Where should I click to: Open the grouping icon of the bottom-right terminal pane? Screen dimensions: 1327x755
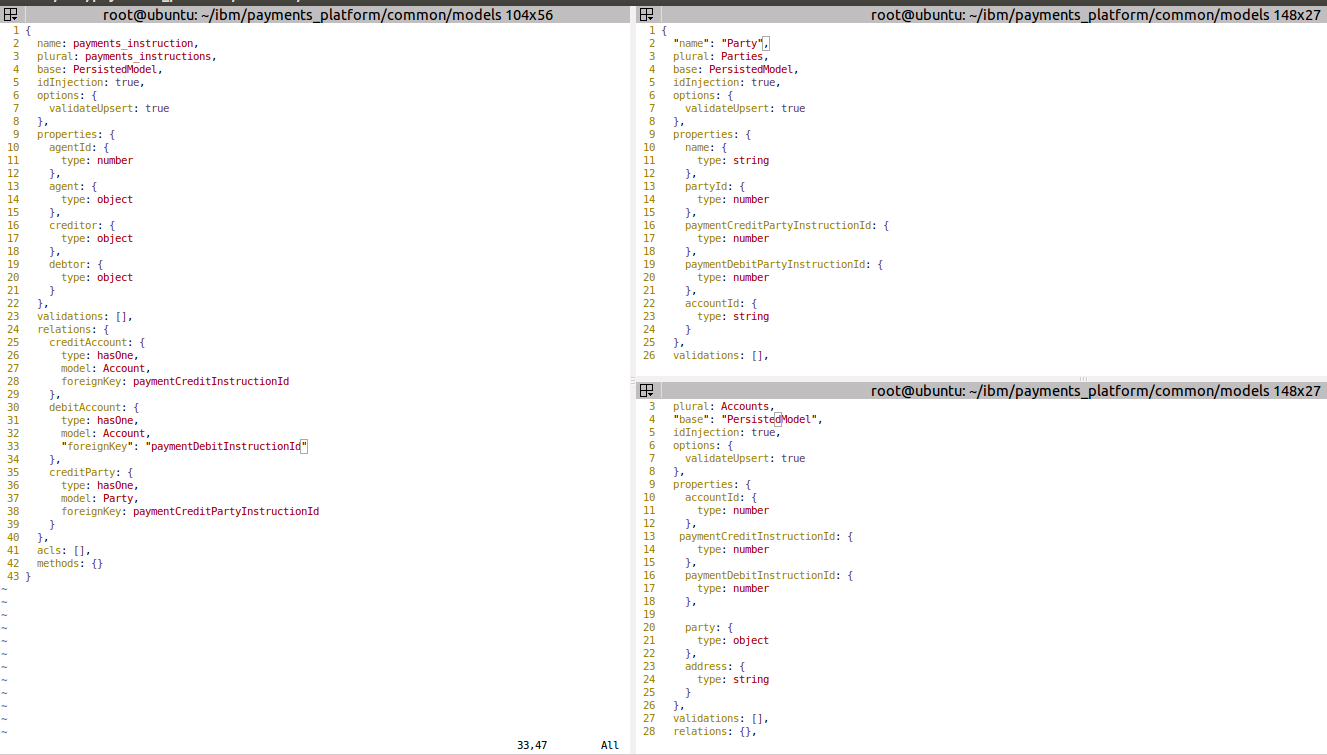[646, 391]
